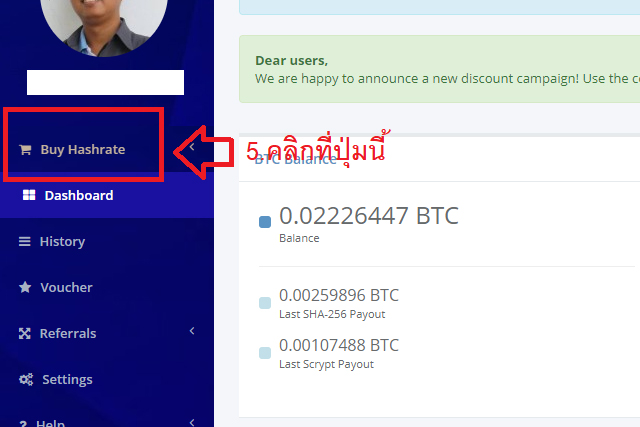640x427 pixels.
Task: Click the Dashboard grid icon
Action: coord(29,195)
